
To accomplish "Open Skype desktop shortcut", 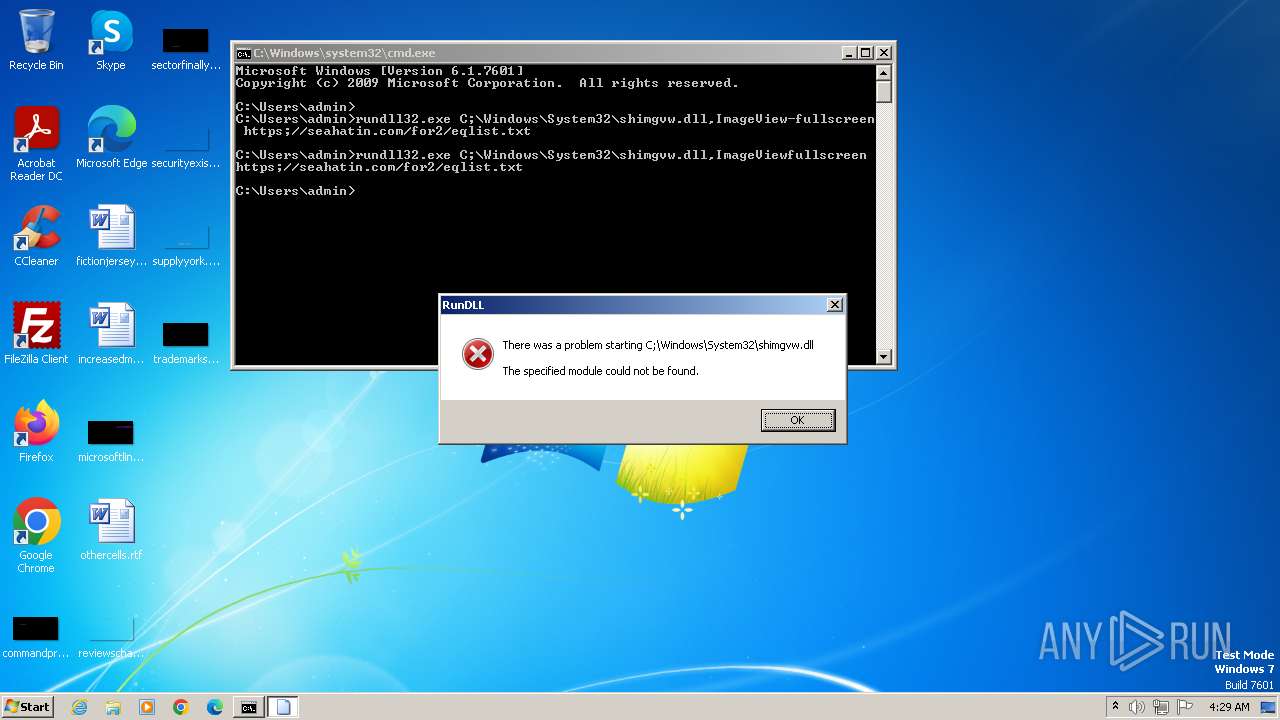I will click(111, 40).
